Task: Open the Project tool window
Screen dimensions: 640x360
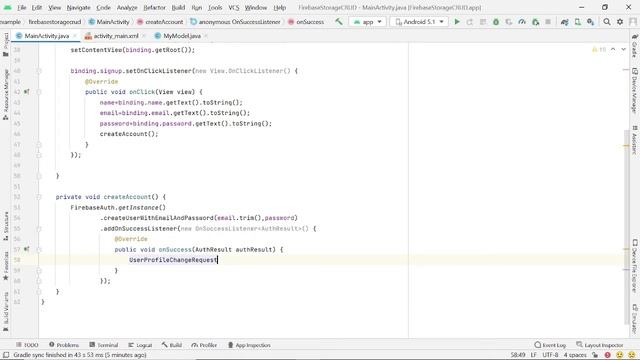Action: 6,44
